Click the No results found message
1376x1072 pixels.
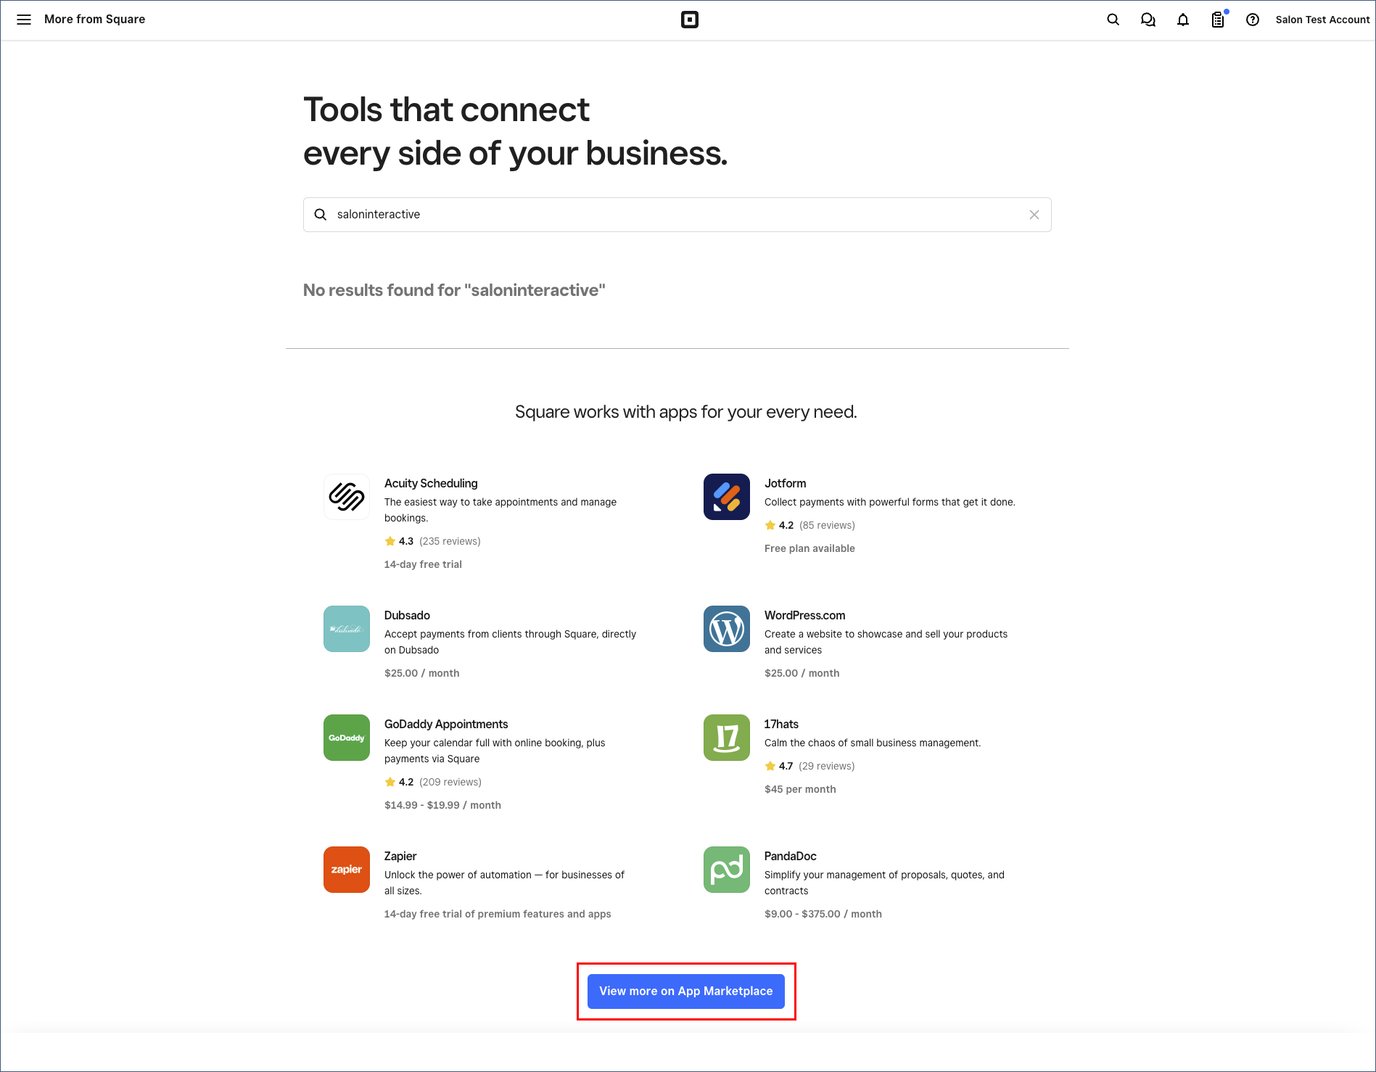(x=454, y=290)
